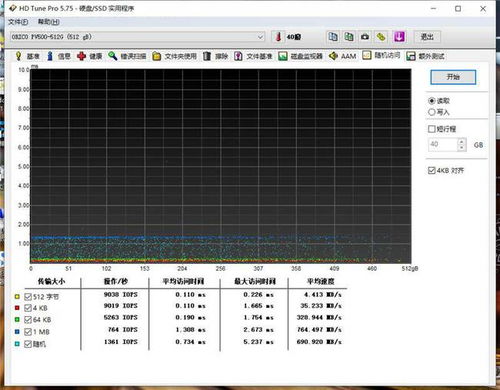500x390 pixels.
Task: Uncheck the 1 MB transfer size checkbox
Action: (28, 332)
